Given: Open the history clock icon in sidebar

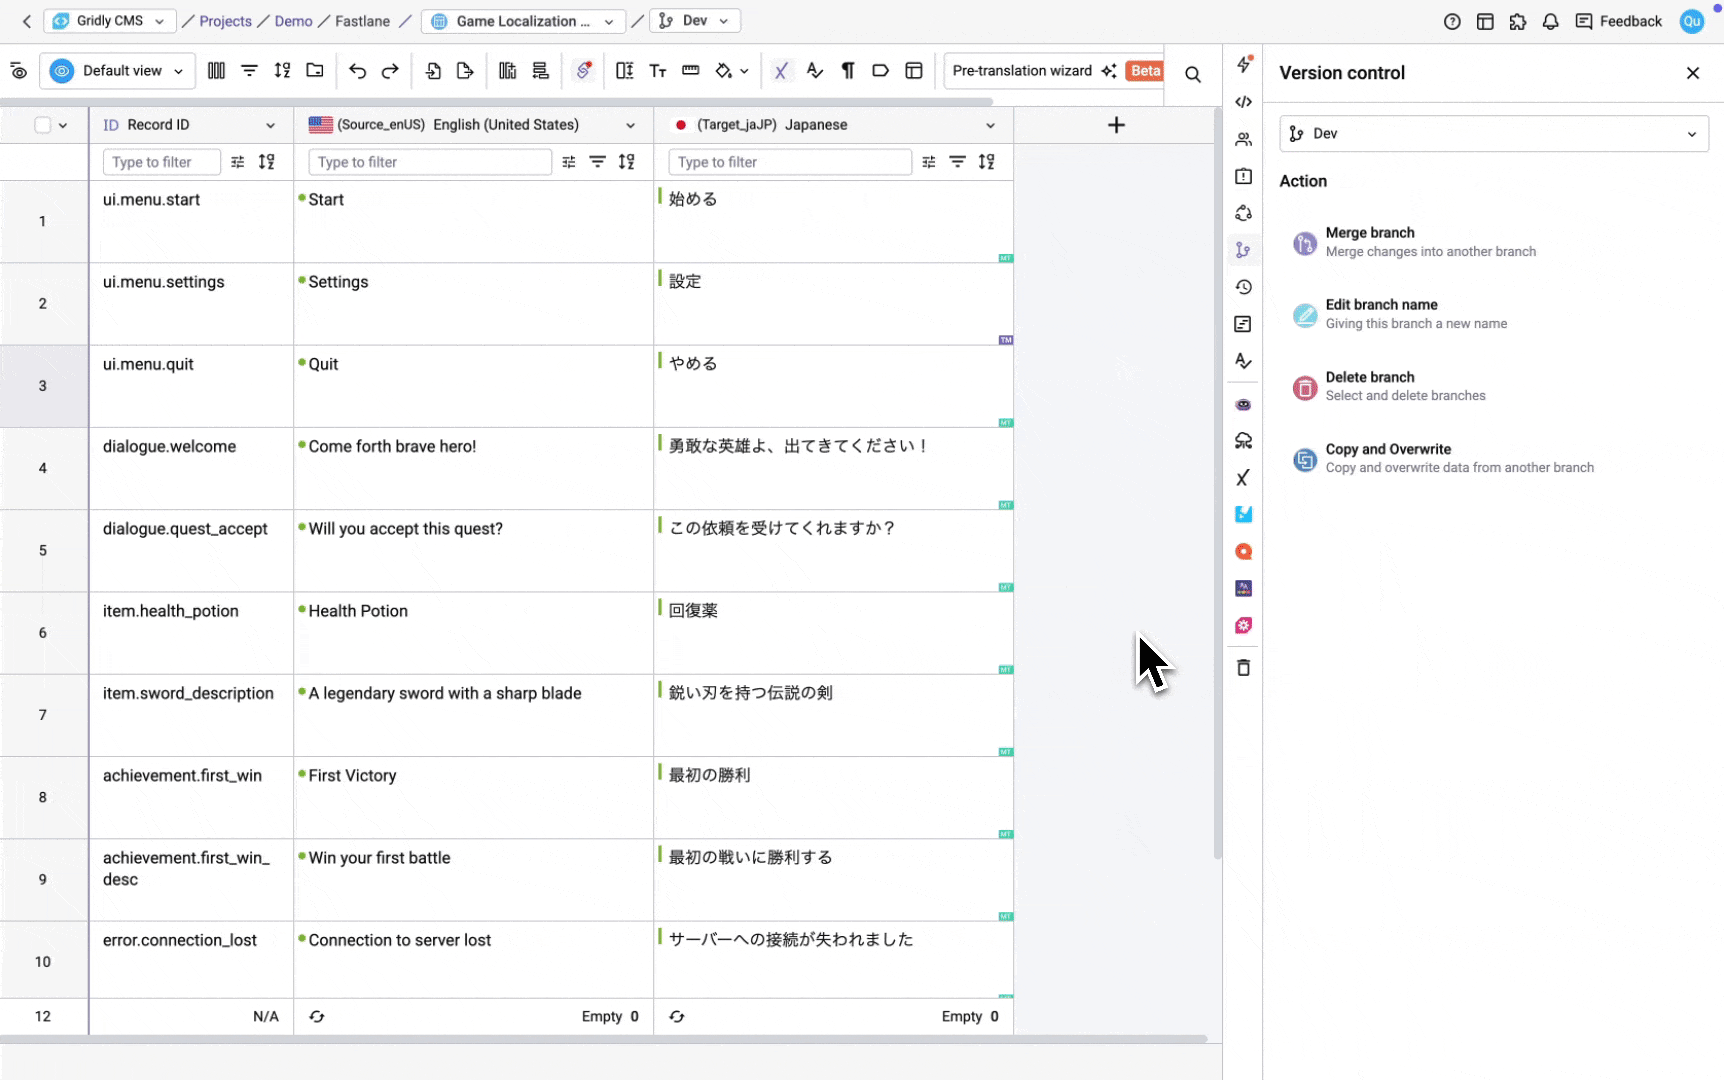Looking at the screenshot, I should coord(1243,287).
